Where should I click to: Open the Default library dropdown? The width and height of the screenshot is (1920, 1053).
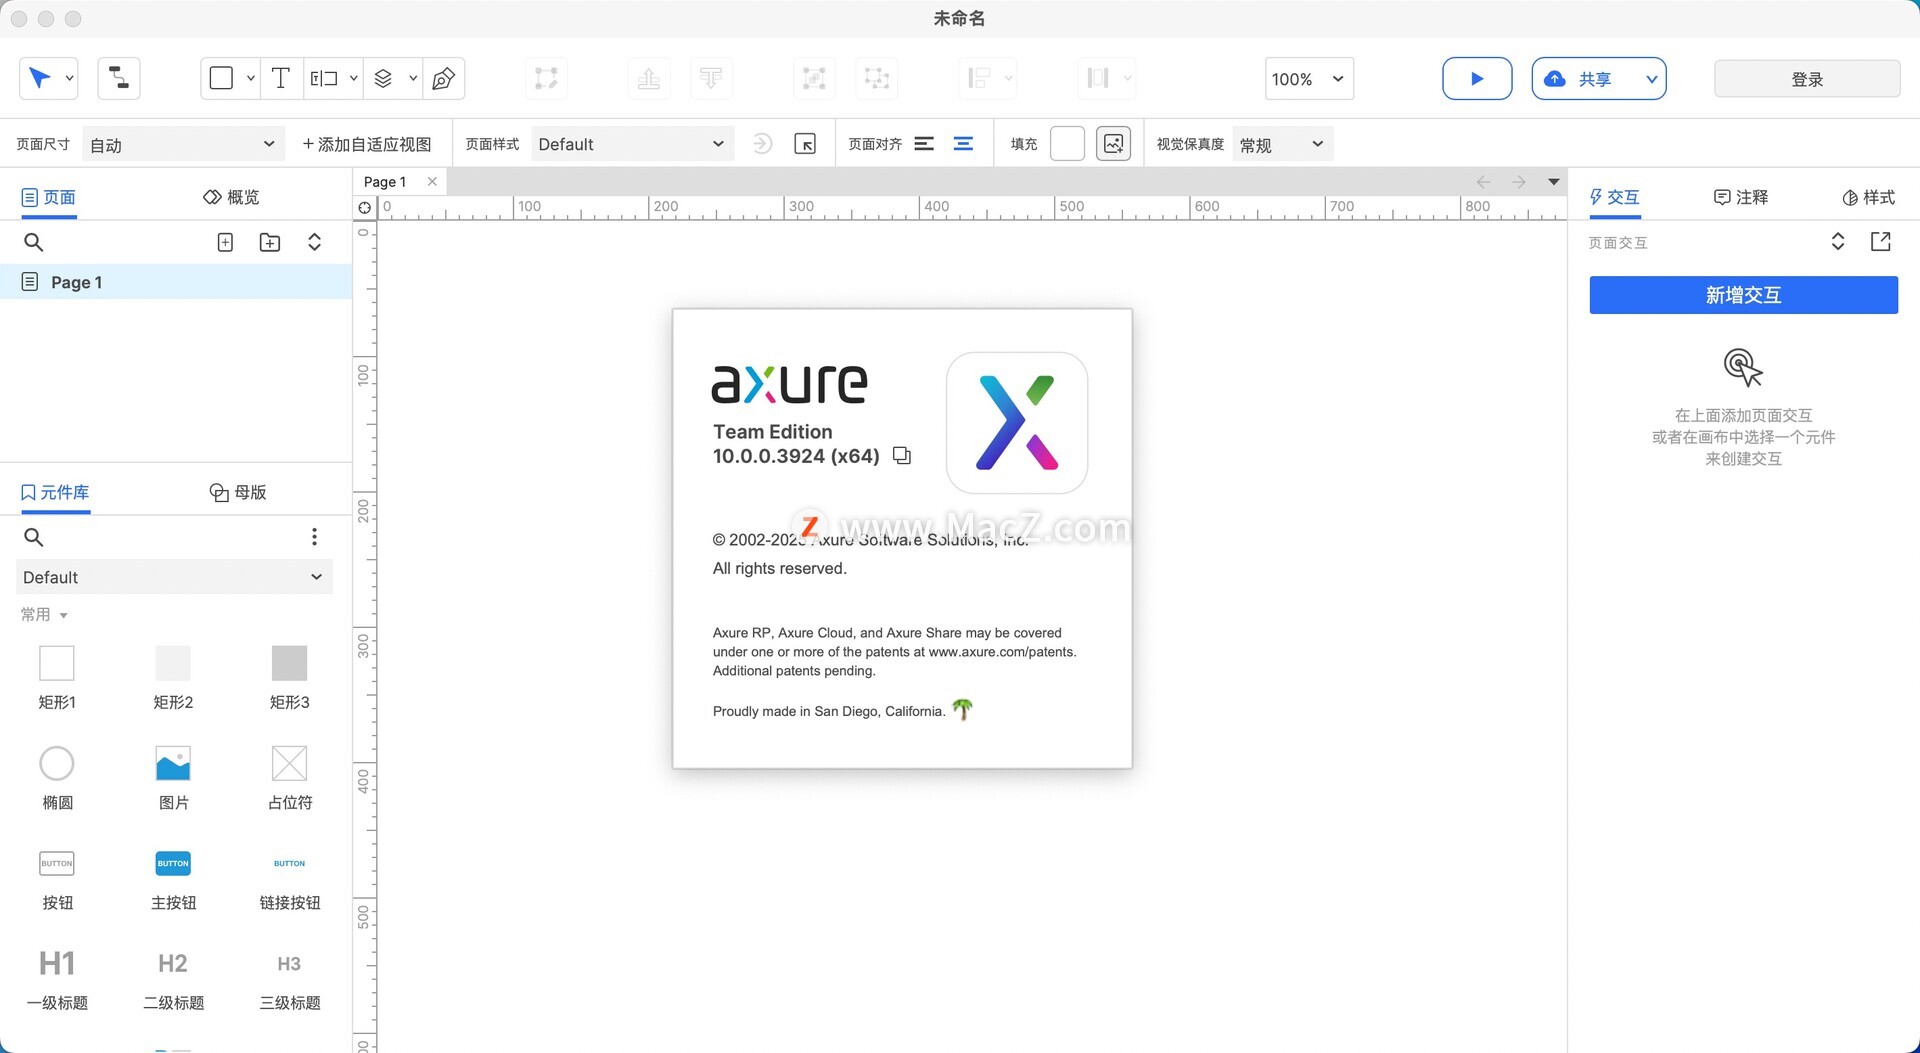(x=174, y=577)
